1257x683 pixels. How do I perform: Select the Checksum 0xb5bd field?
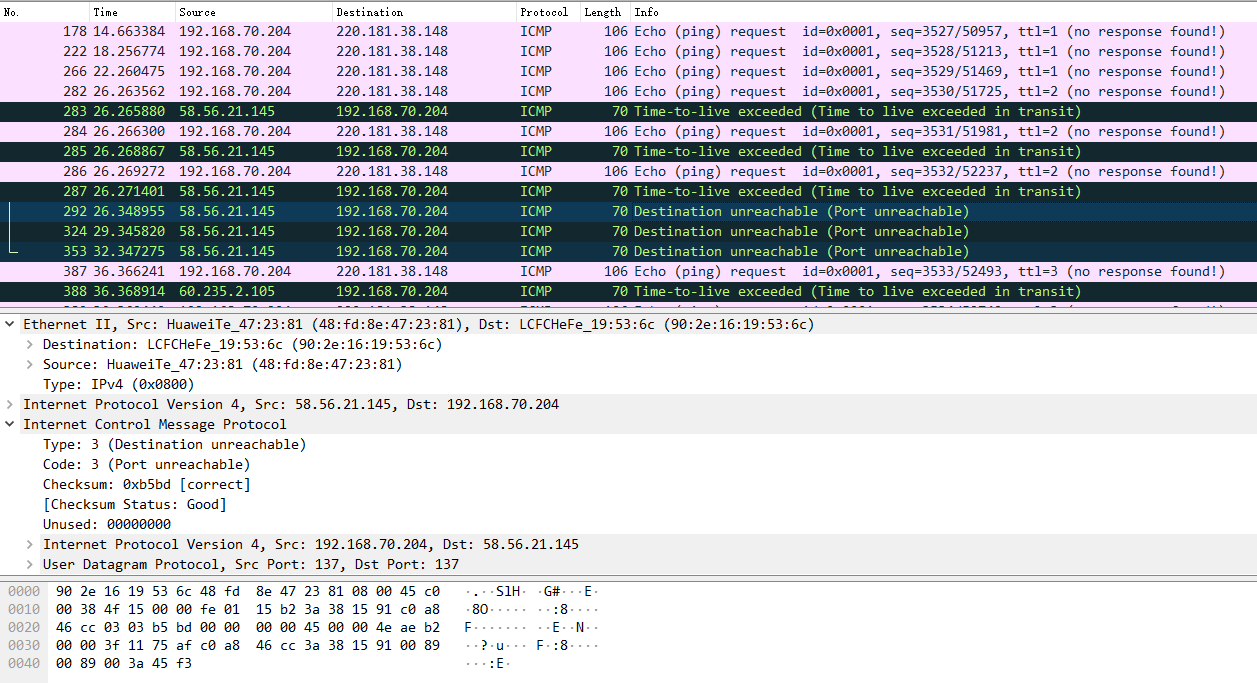(x=146, y=484)
